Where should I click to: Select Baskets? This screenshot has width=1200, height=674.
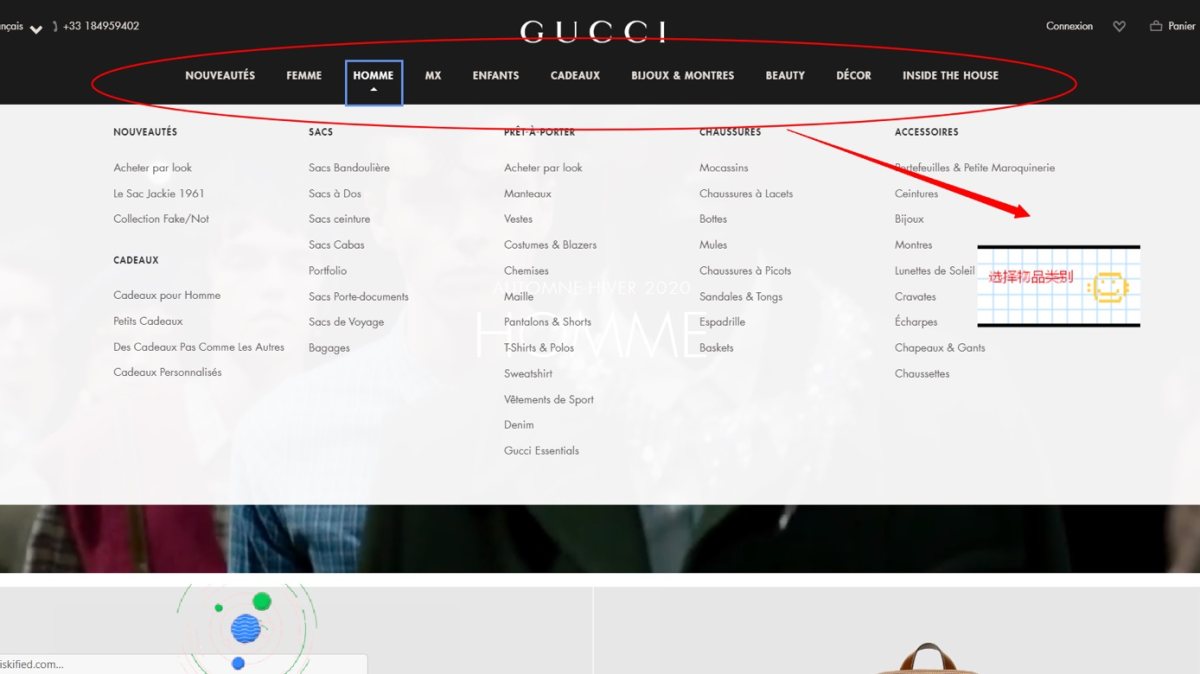point(716,348)
